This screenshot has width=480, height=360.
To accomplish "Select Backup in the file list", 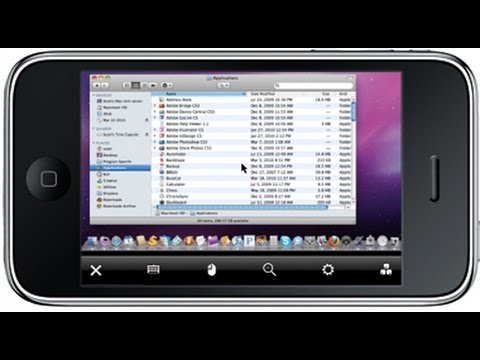I will pyautogui.click(x=252, y=166).
